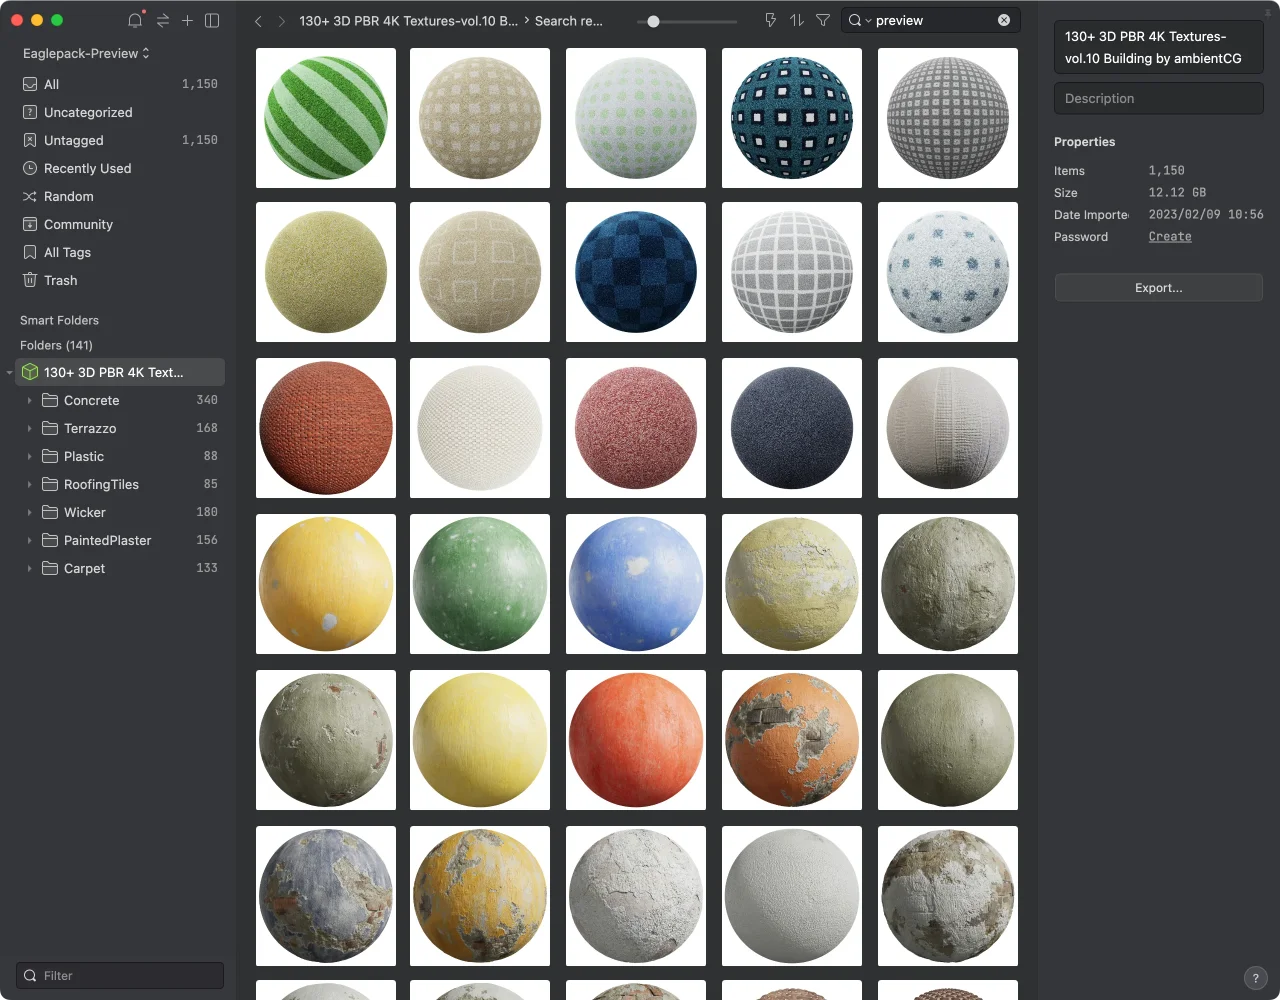Screen dimensions: 1280x1000
Task: Collapse the 130+ 3D PBR 4K folder
Action: click(x=10, y=372)
